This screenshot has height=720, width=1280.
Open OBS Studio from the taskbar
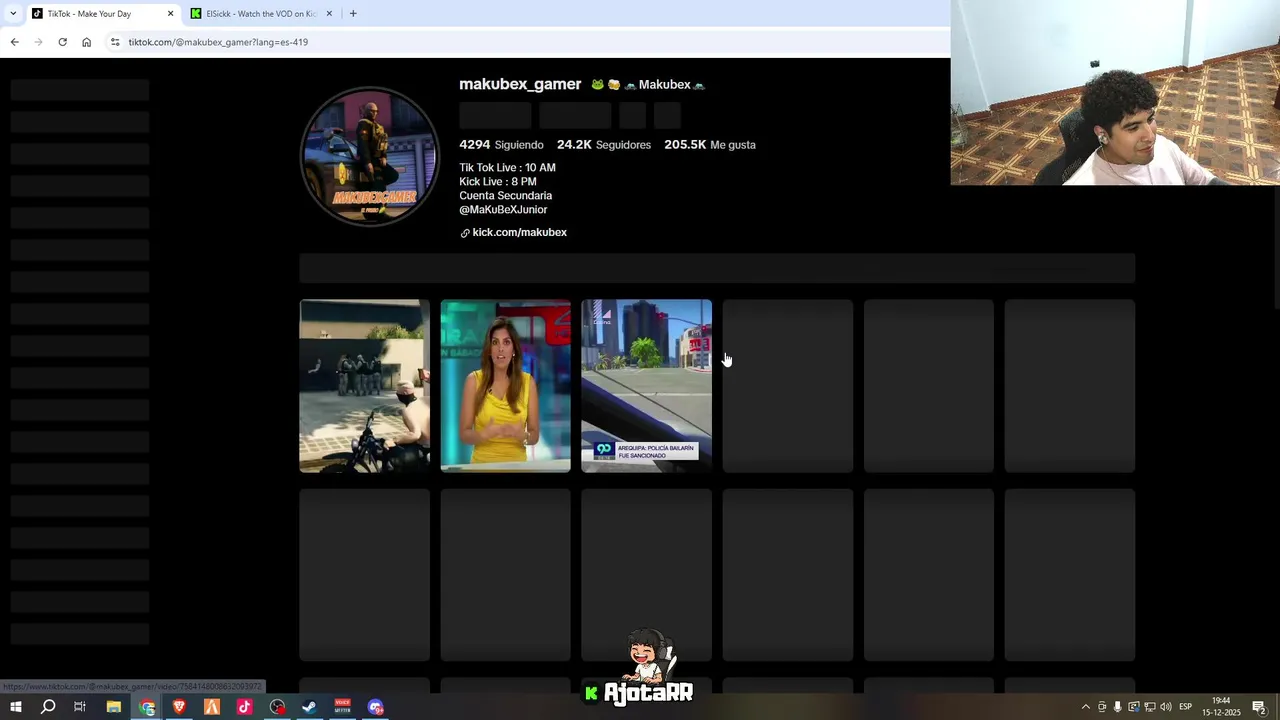coord(277,707)
